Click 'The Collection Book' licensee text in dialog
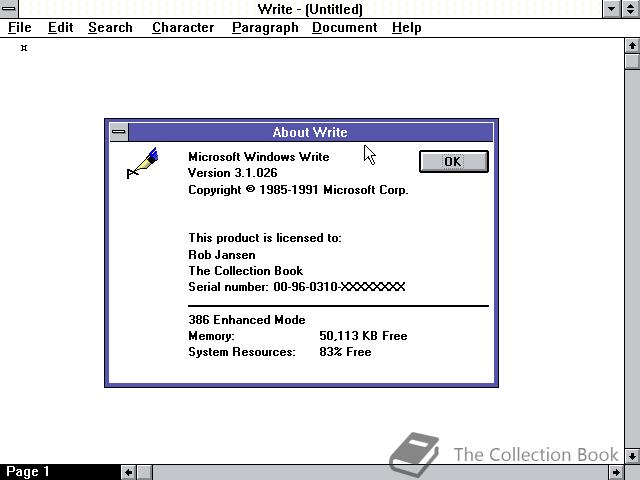The height and width of the screenshot is (480, 640). coord(246,271)
